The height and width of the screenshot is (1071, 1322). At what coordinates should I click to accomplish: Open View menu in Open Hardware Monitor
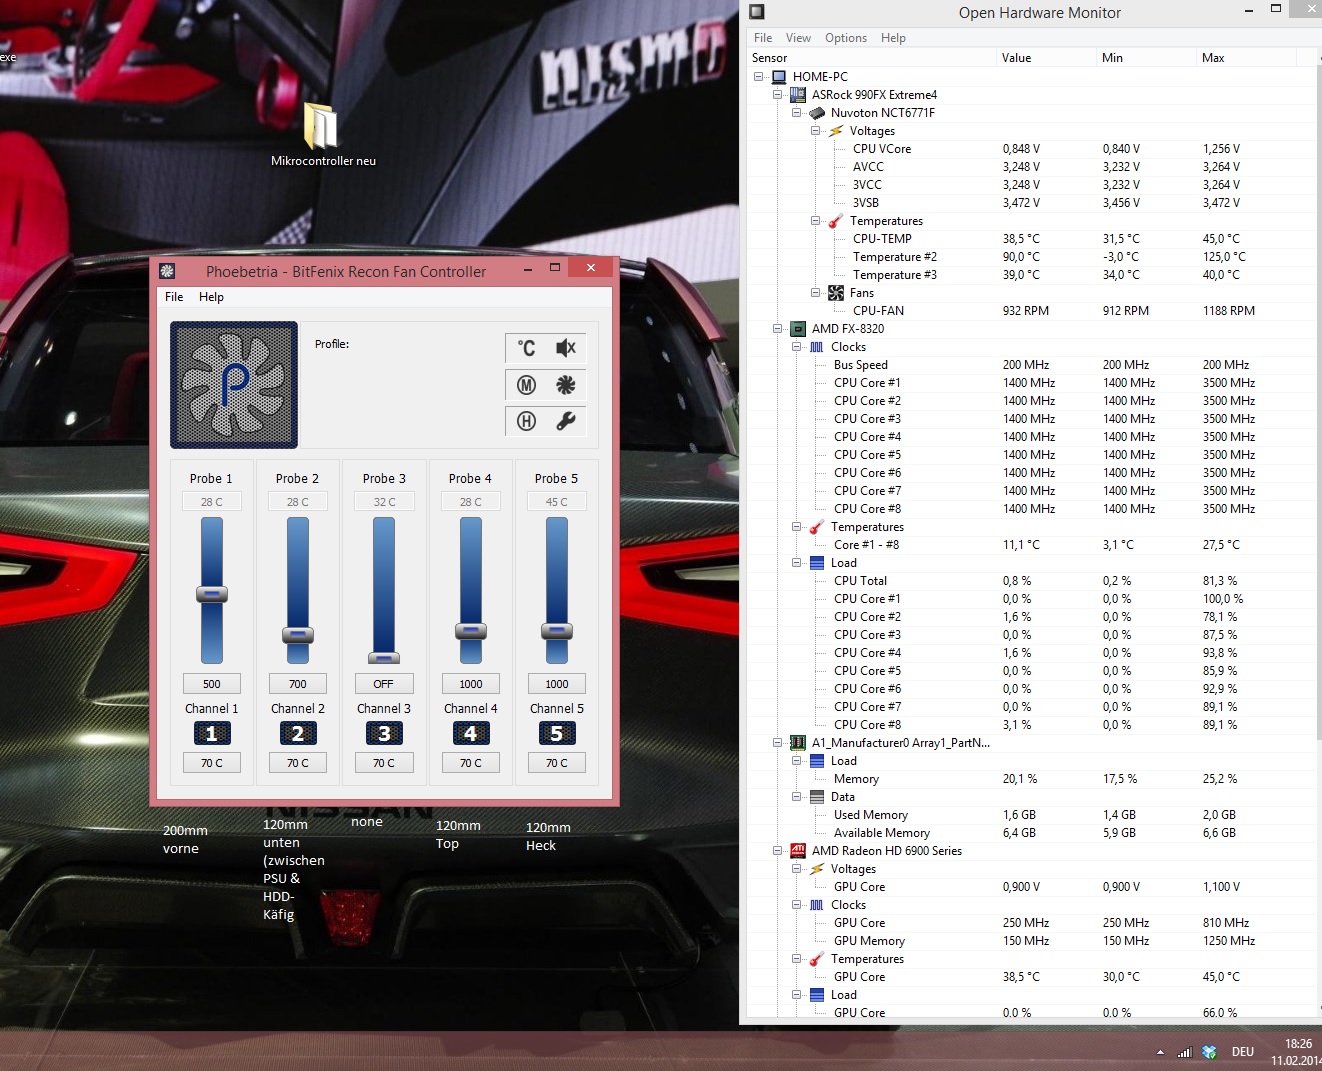798,38
